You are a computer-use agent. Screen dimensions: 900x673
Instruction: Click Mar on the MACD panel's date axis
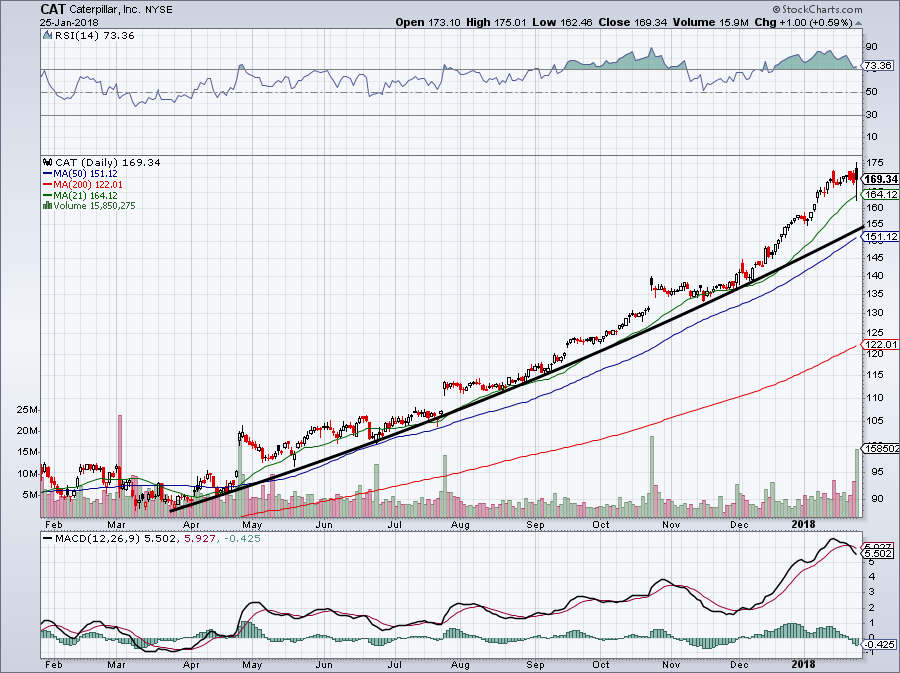coord(117,665)
